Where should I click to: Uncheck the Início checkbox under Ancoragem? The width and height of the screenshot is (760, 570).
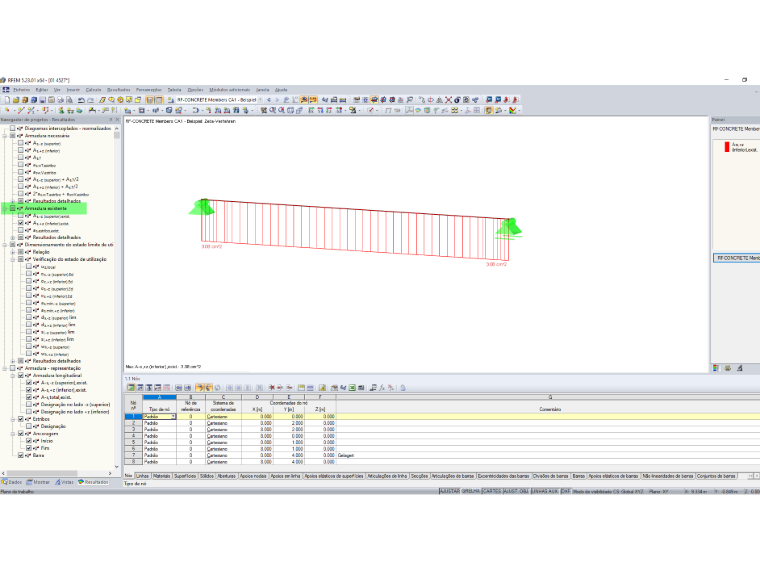29,441
